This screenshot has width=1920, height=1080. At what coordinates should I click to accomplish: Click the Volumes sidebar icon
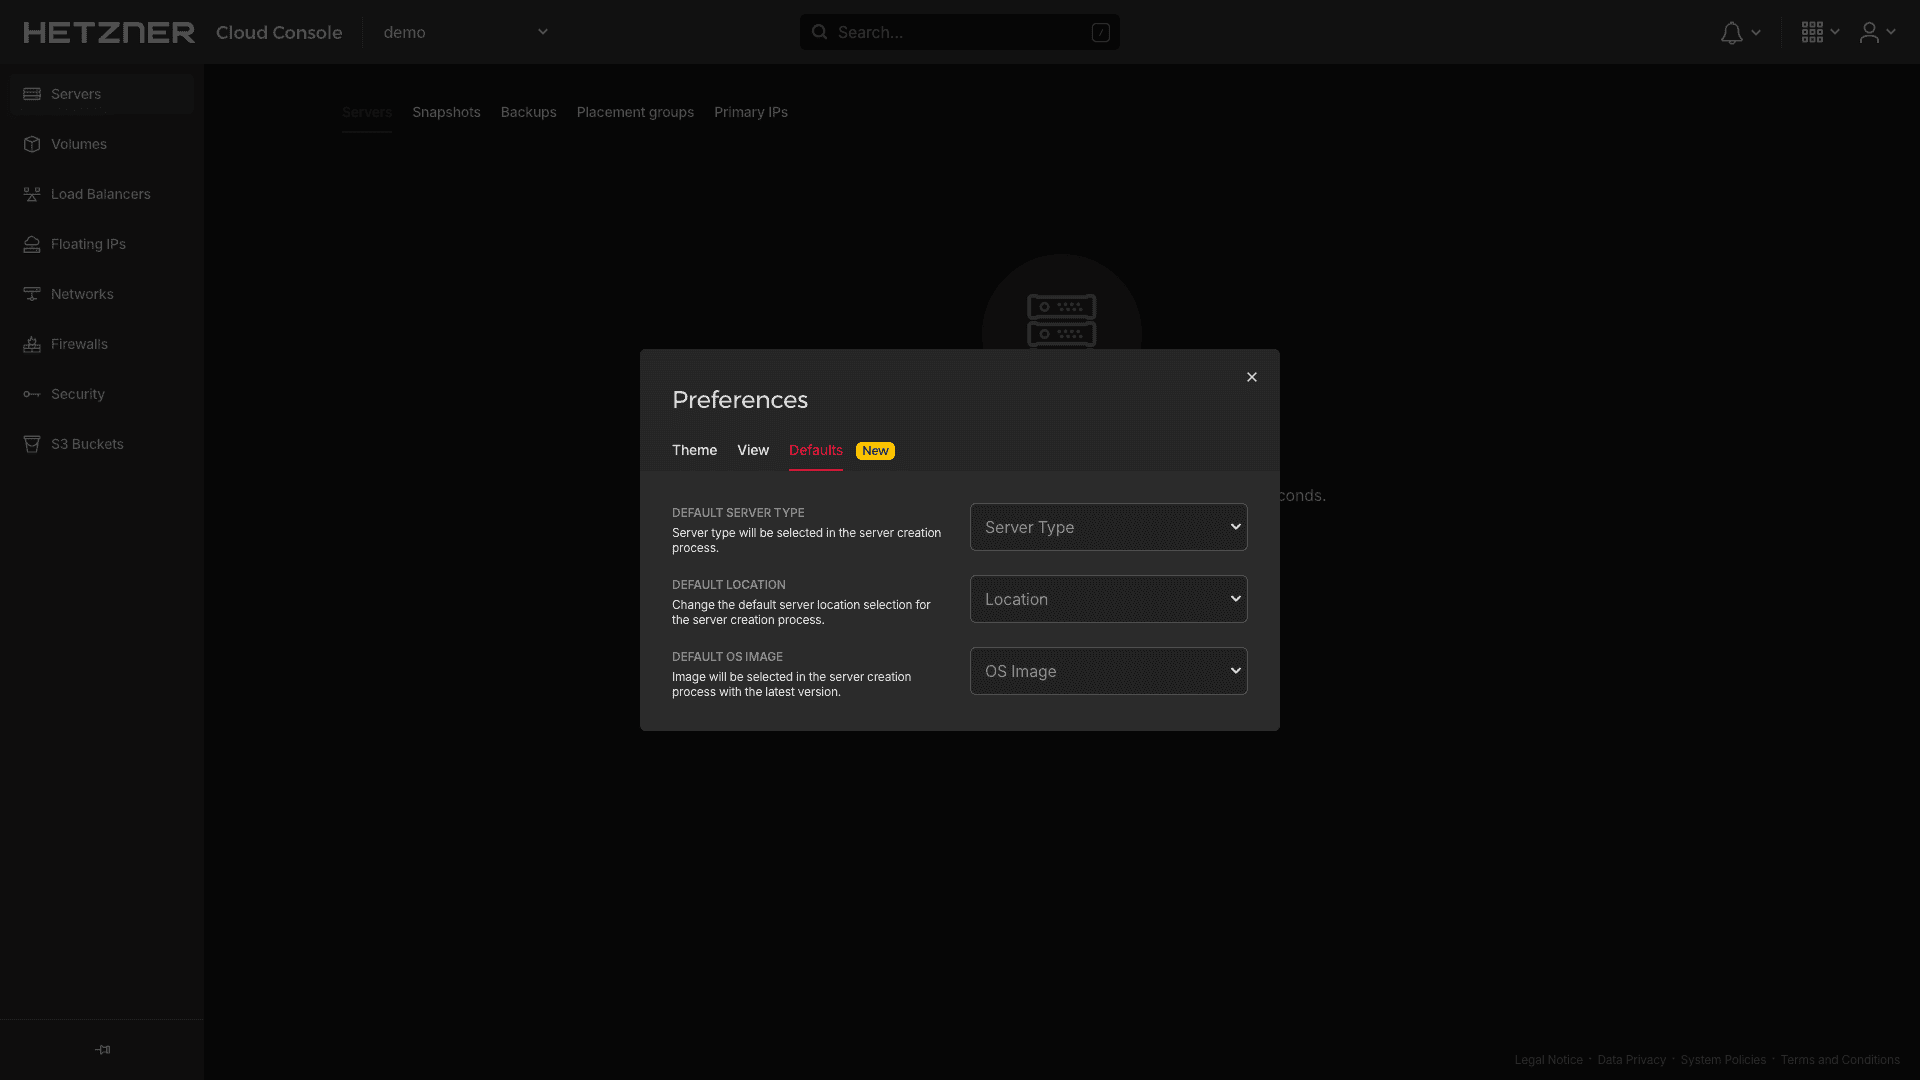(32, 144)
